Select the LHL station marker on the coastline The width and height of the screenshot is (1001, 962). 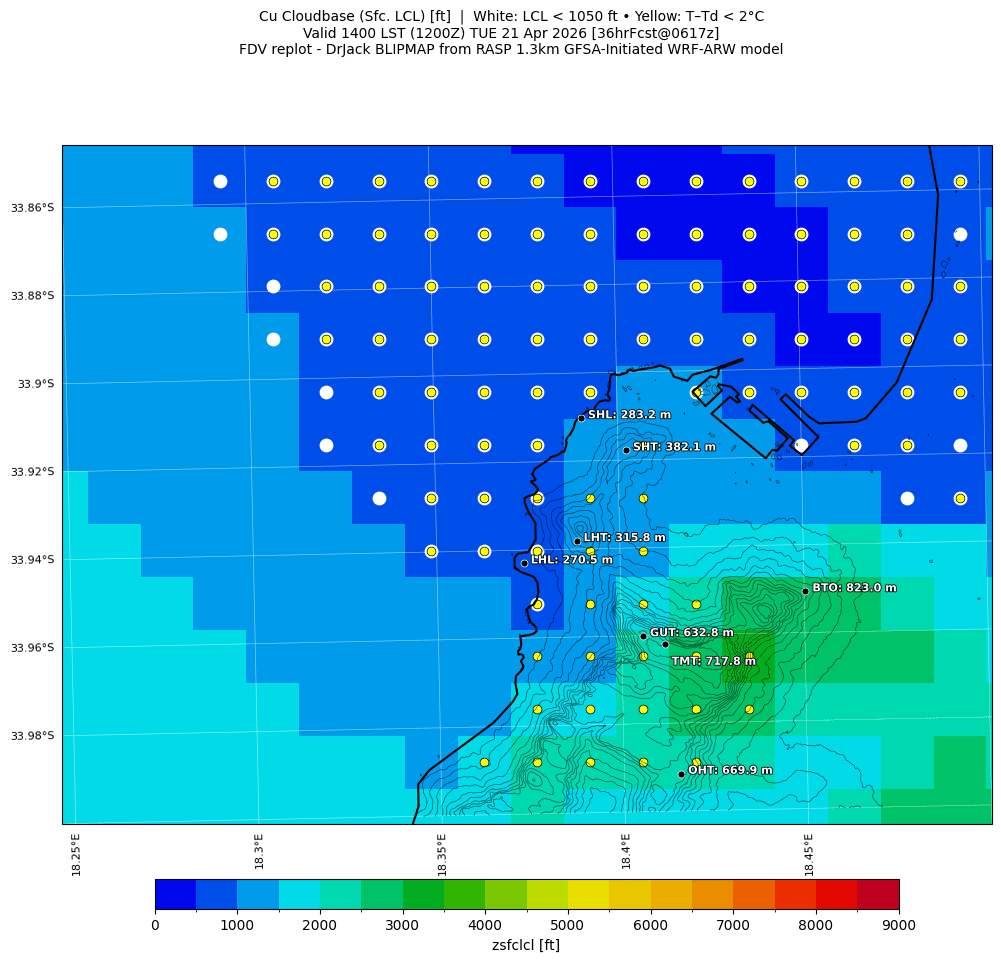click(524, 563)
